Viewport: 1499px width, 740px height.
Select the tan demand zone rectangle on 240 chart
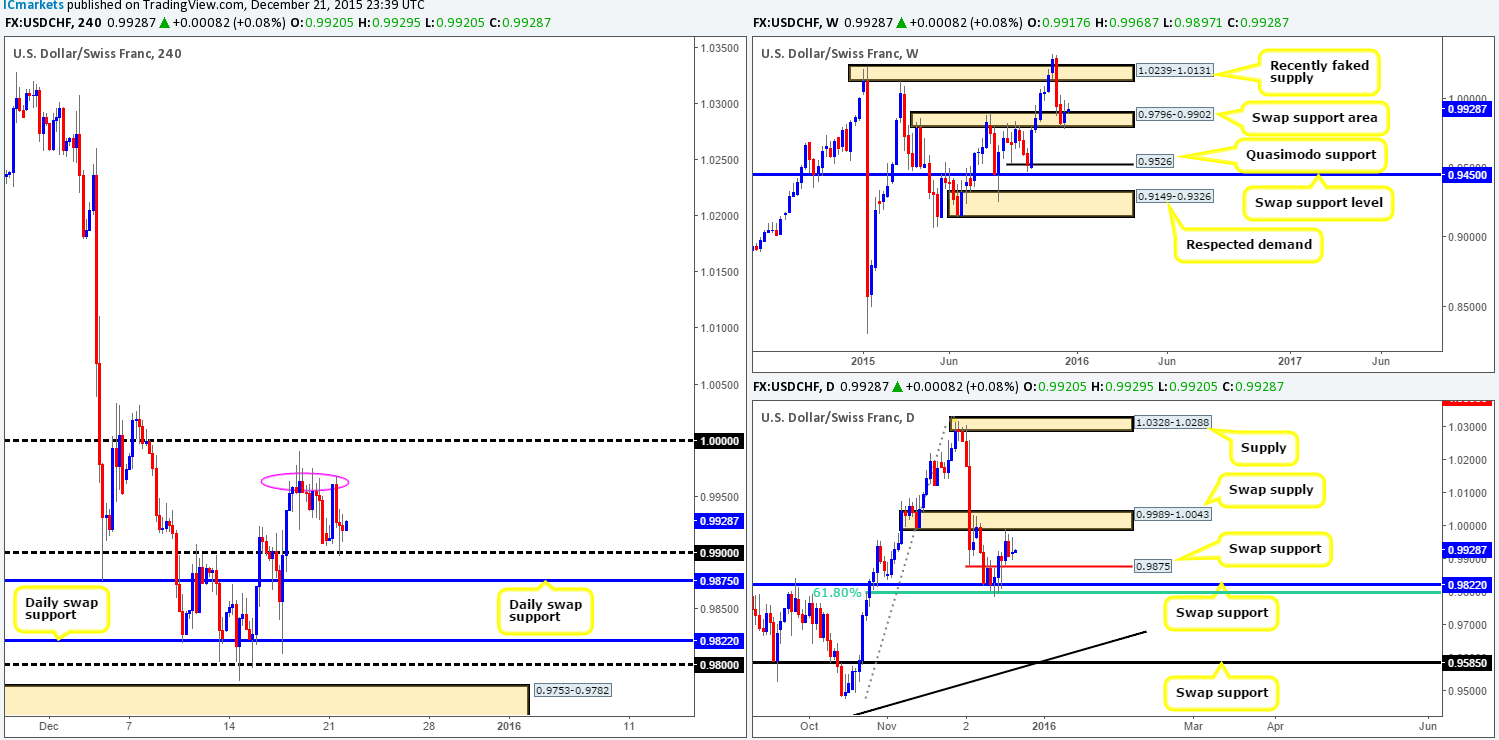tap(266, 700)
